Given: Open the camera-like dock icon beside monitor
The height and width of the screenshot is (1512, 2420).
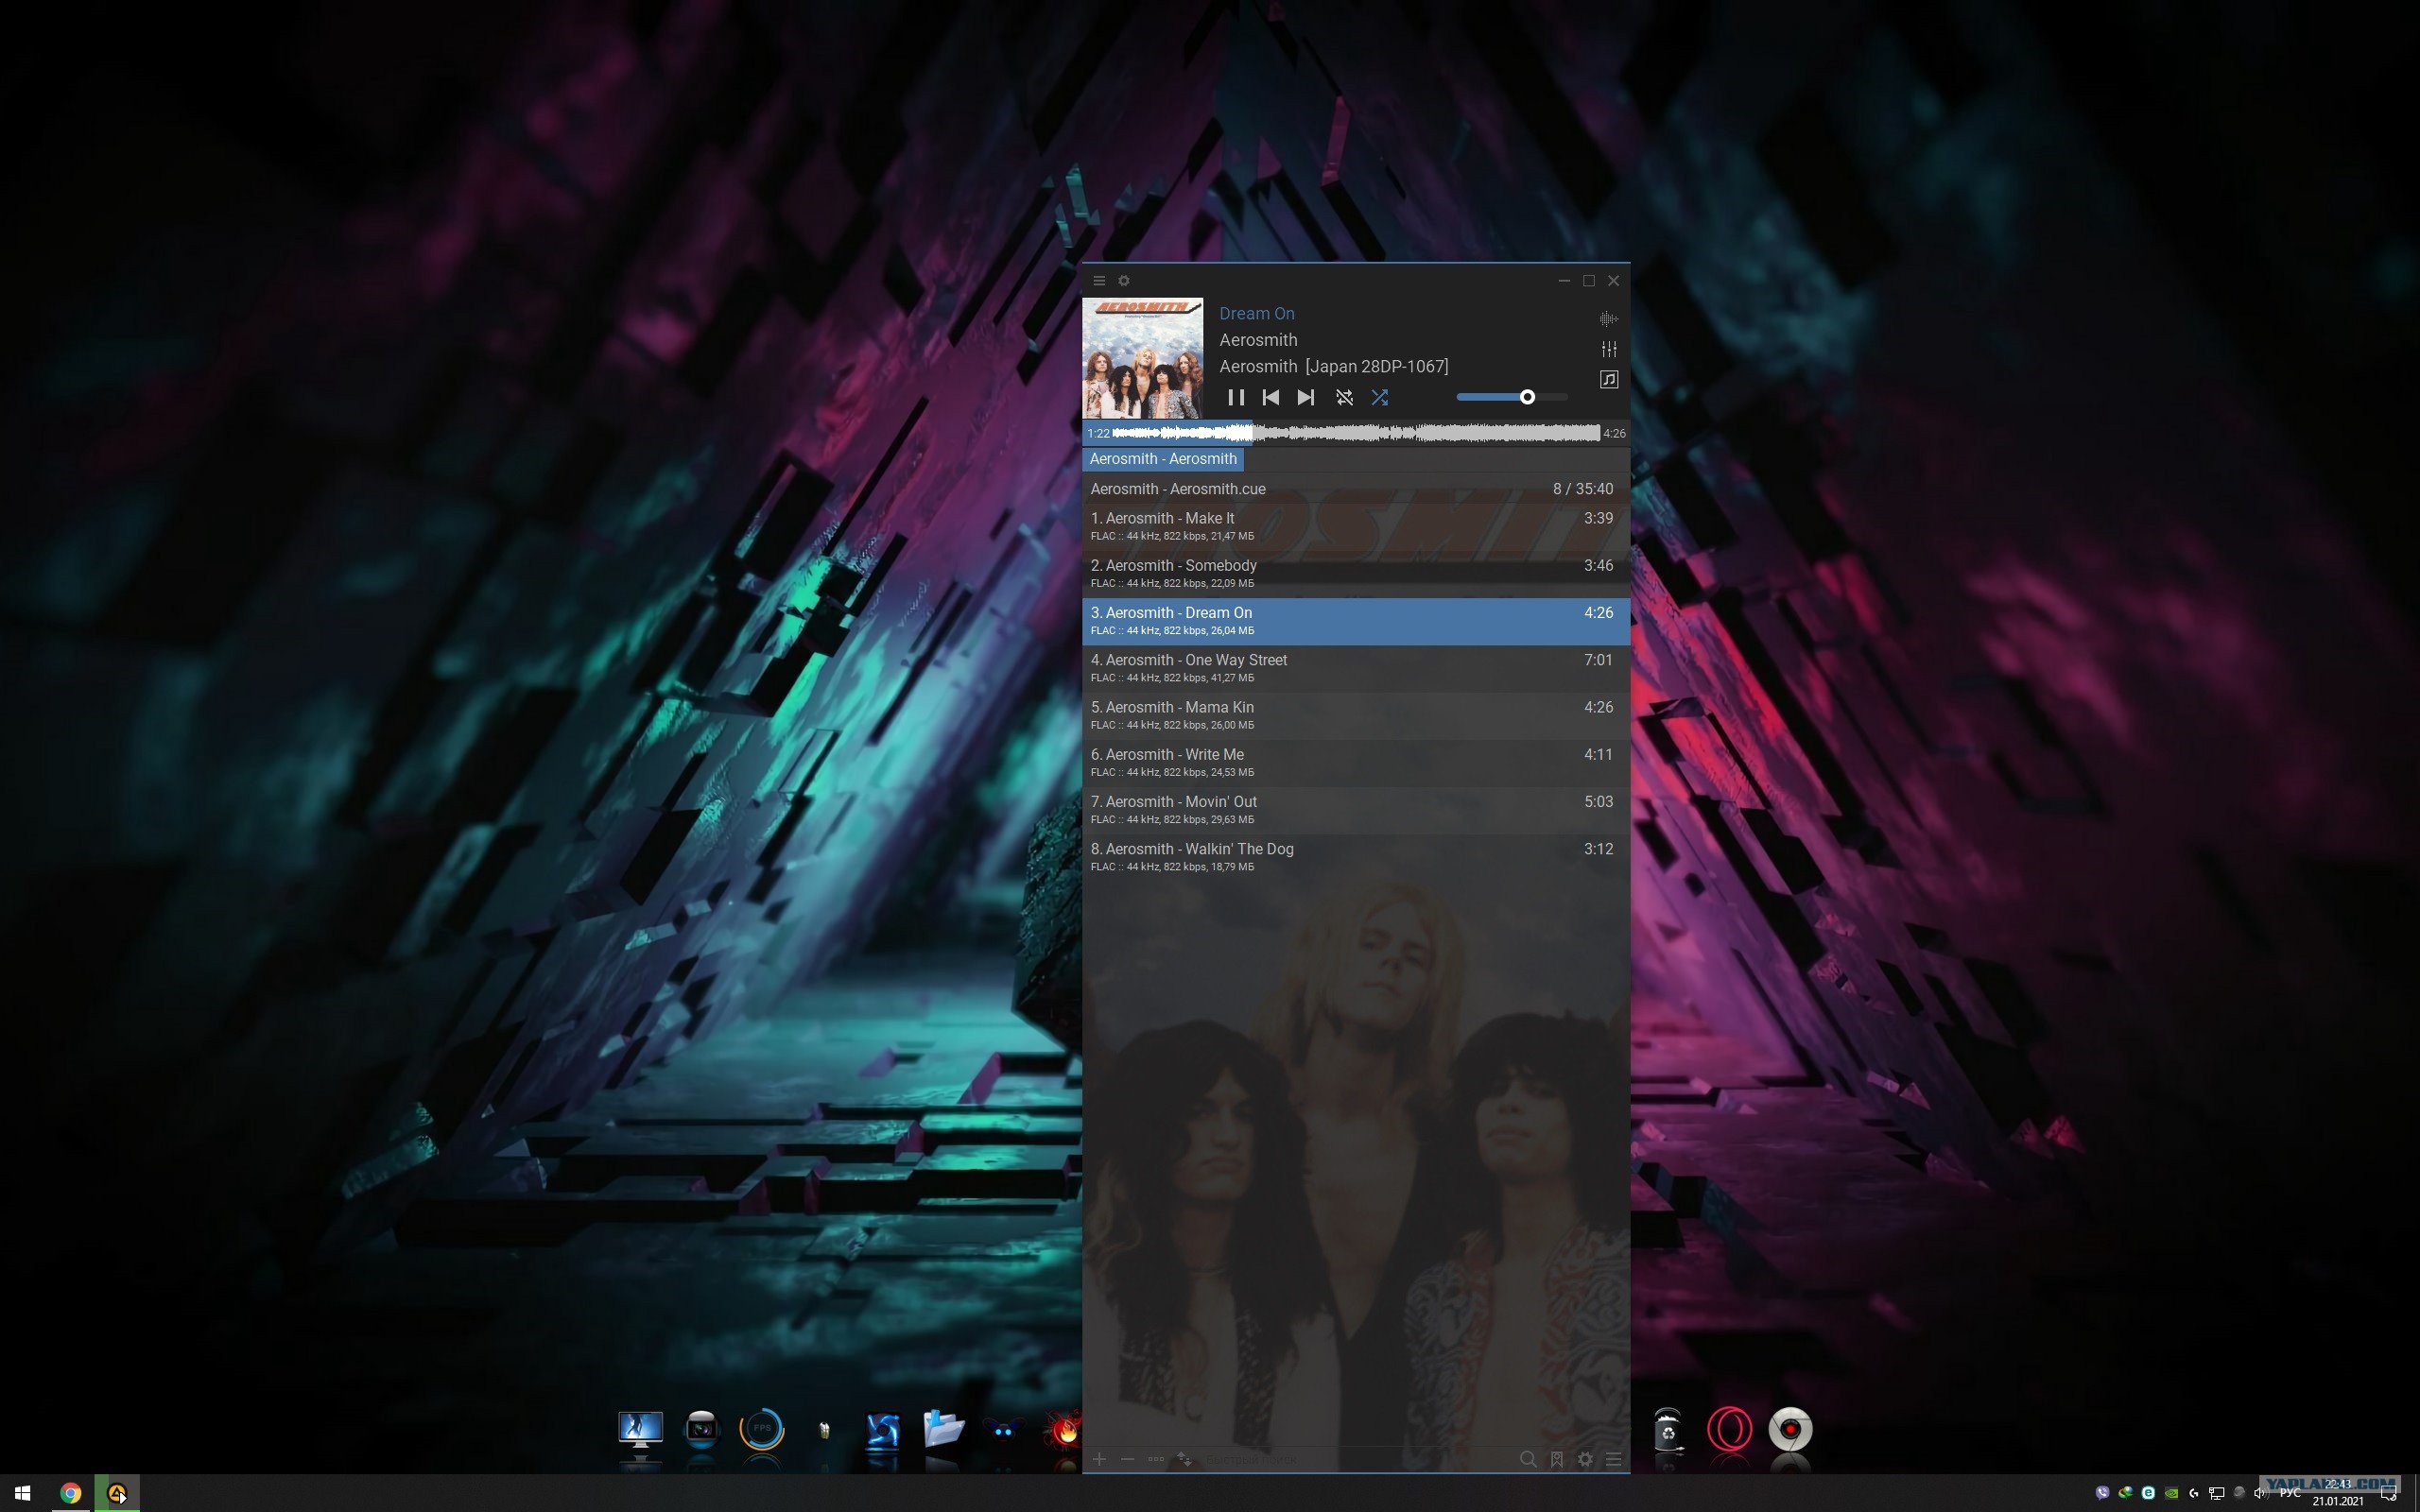Looking at the screenshot, I should [x=701, y=1431].
